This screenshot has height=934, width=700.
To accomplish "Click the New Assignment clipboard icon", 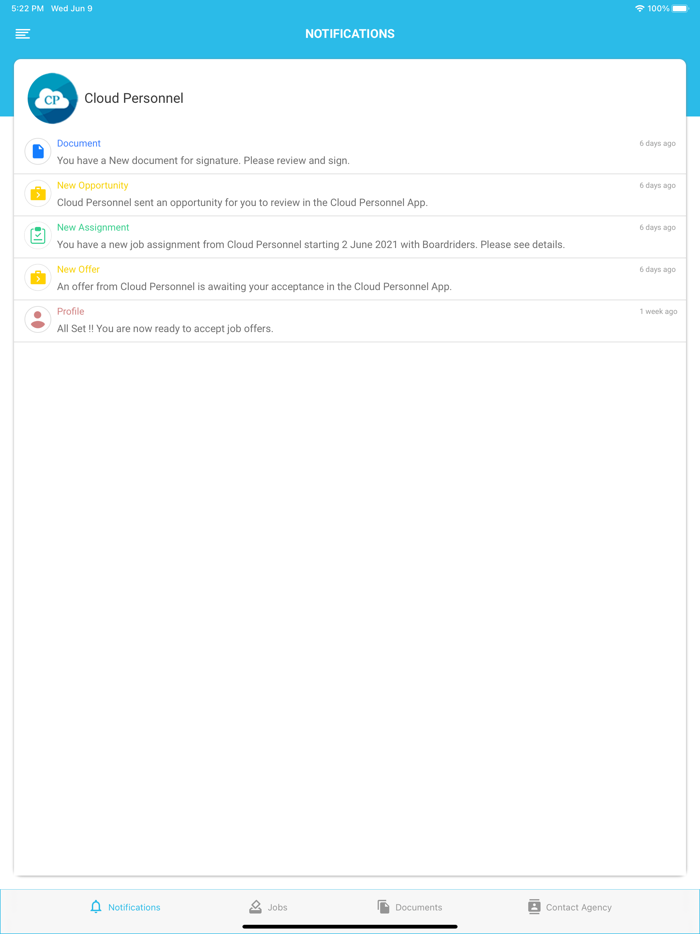I will 38,235.
